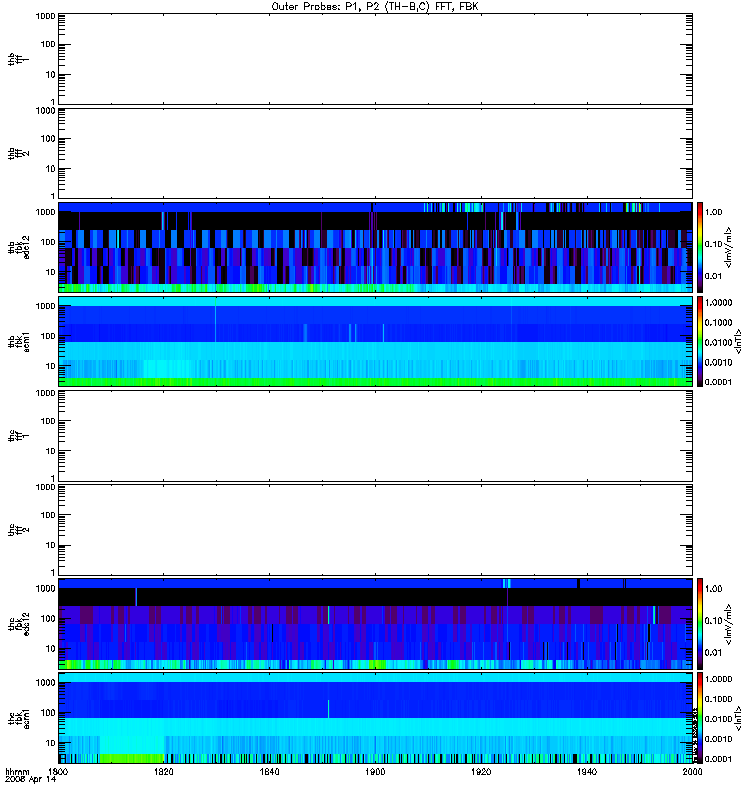Click '0.0001' on the thc scm1 color bar scale
The image size is (750, 800).
[x=718, y=759]
